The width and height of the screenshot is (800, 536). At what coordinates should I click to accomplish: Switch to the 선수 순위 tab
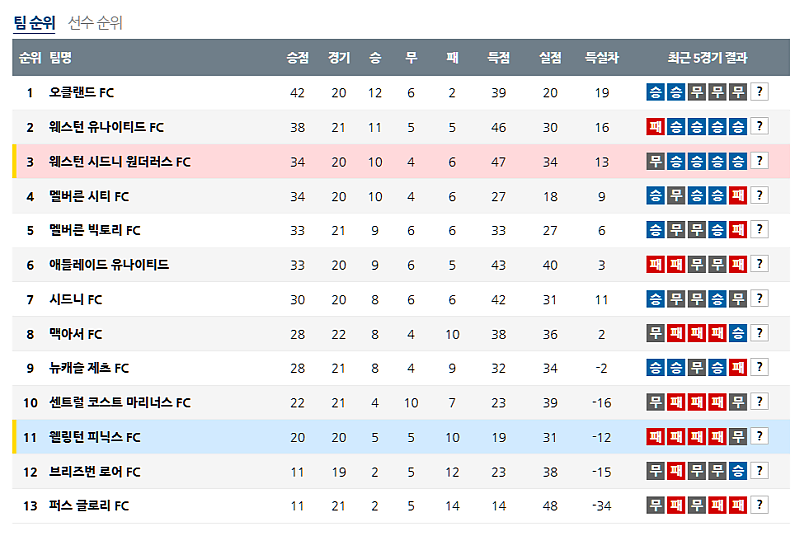(95, 23)
